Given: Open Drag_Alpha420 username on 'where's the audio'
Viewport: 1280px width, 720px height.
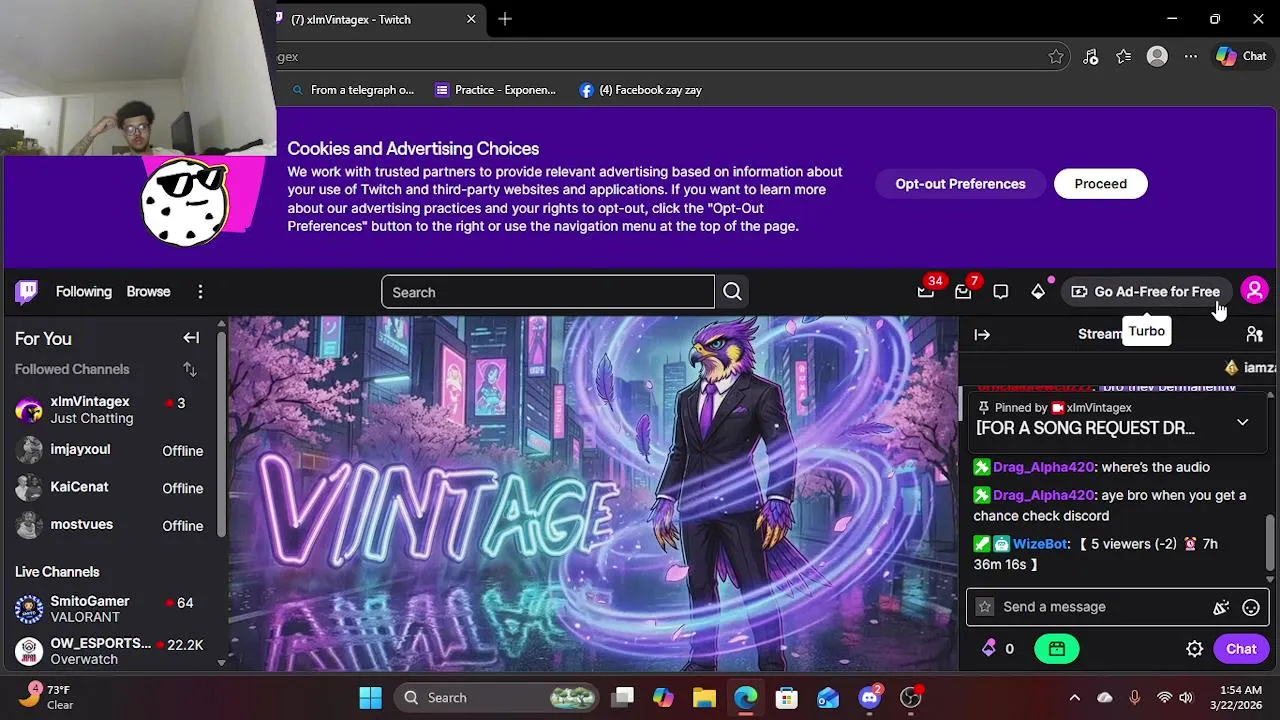Looking at the screenshot, I should [x=1043, y=467].
